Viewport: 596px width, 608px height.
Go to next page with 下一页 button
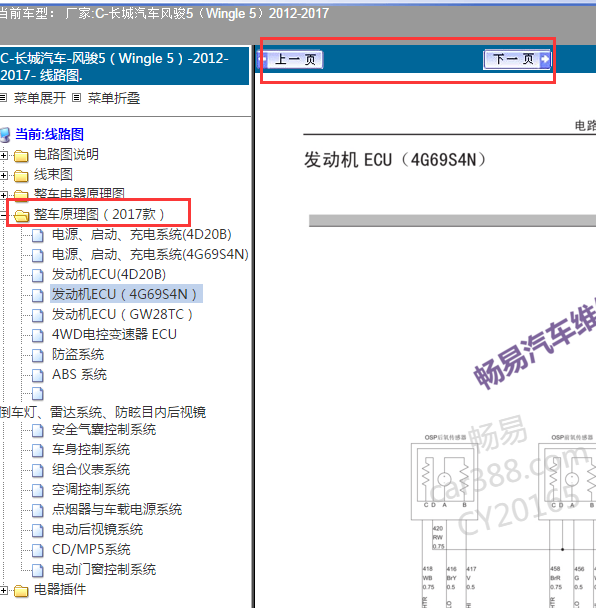tap(517, 59)
